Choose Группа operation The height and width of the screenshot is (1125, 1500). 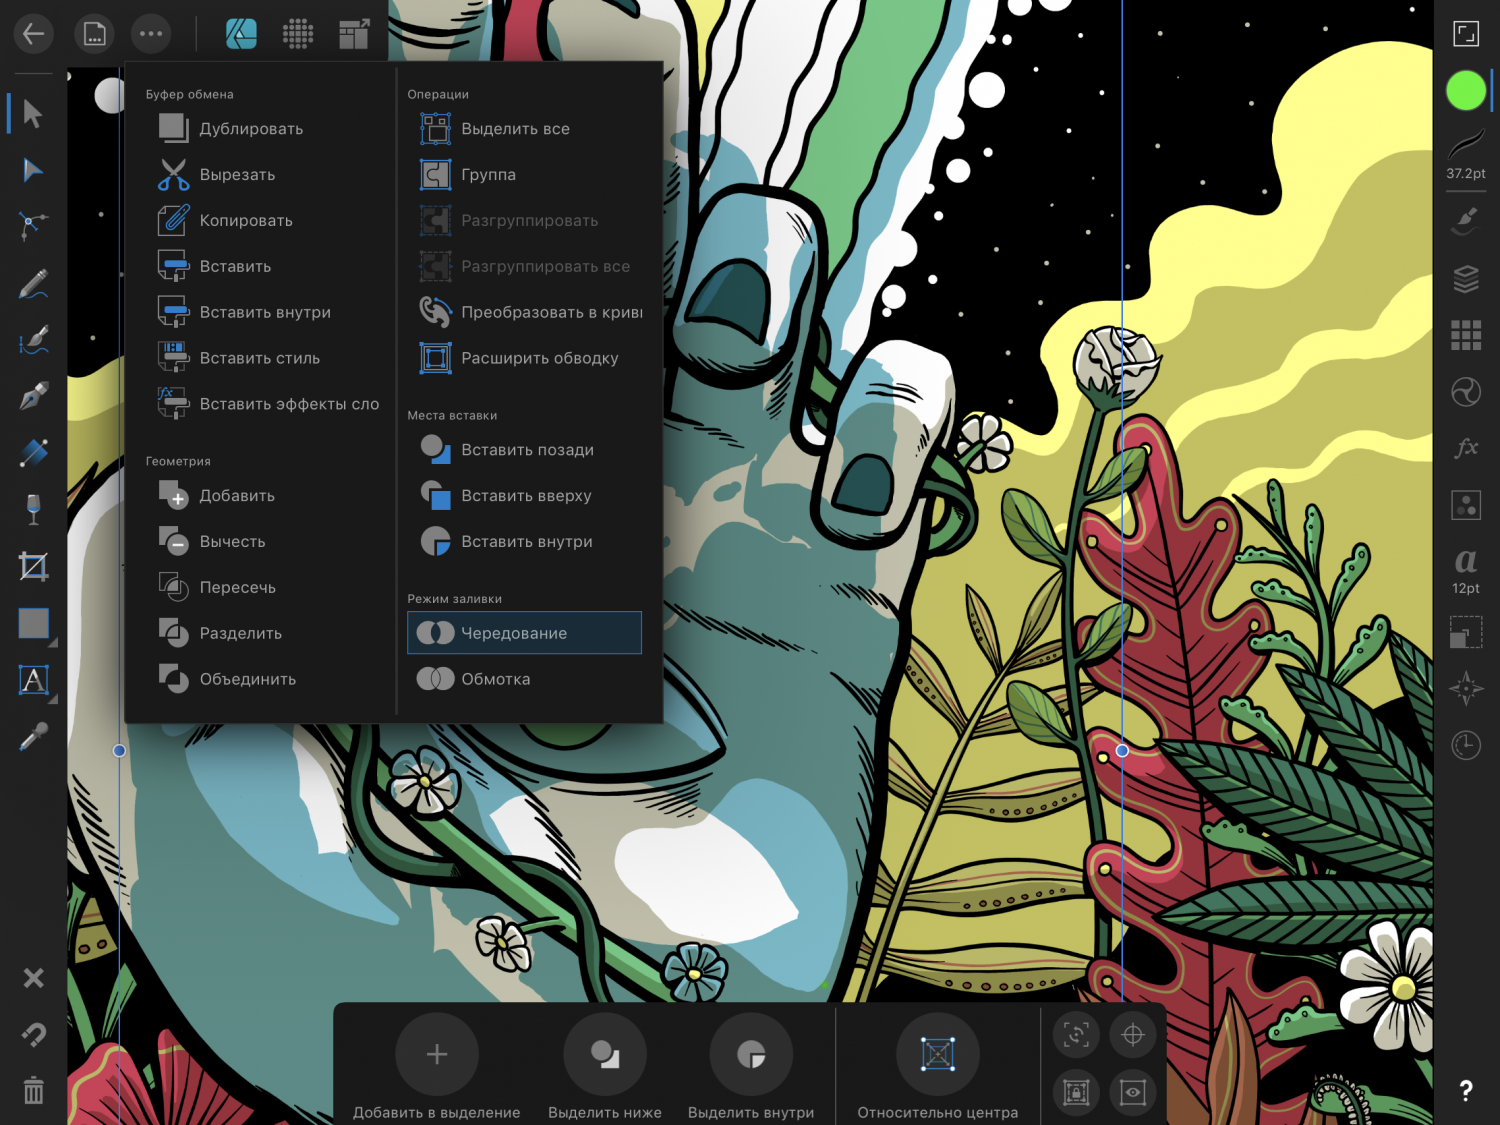525,174
